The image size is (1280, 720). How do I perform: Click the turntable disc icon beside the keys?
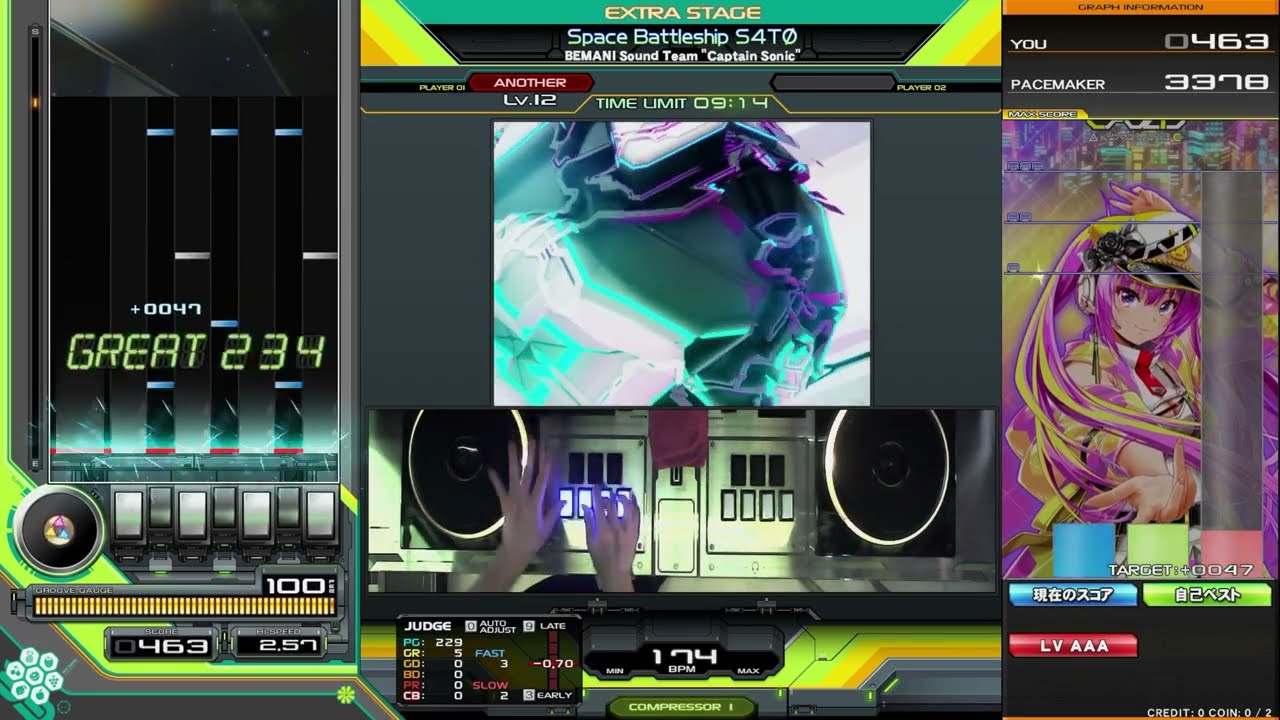pos(59,529)
